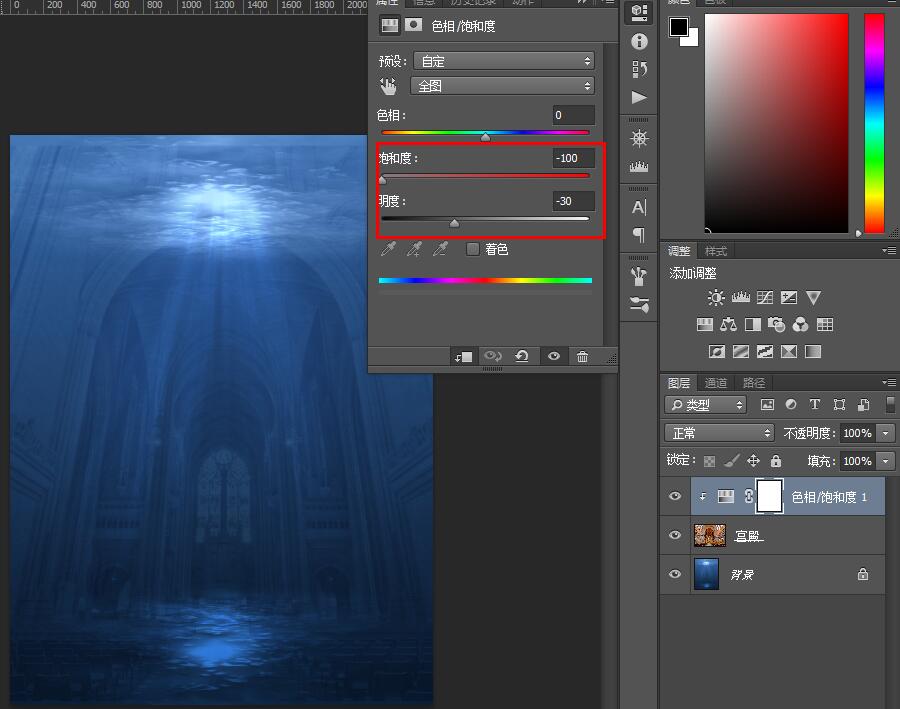Open the 类型 layer filter dropdown
This screenshot has height=709, width=900.
(705, 405)
